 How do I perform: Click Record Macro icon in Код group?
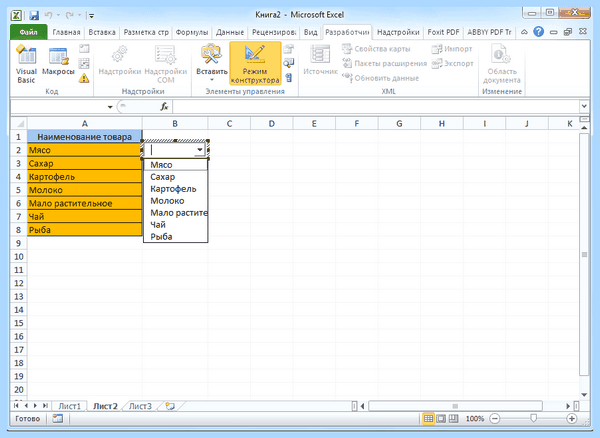[x=84, y=49]
